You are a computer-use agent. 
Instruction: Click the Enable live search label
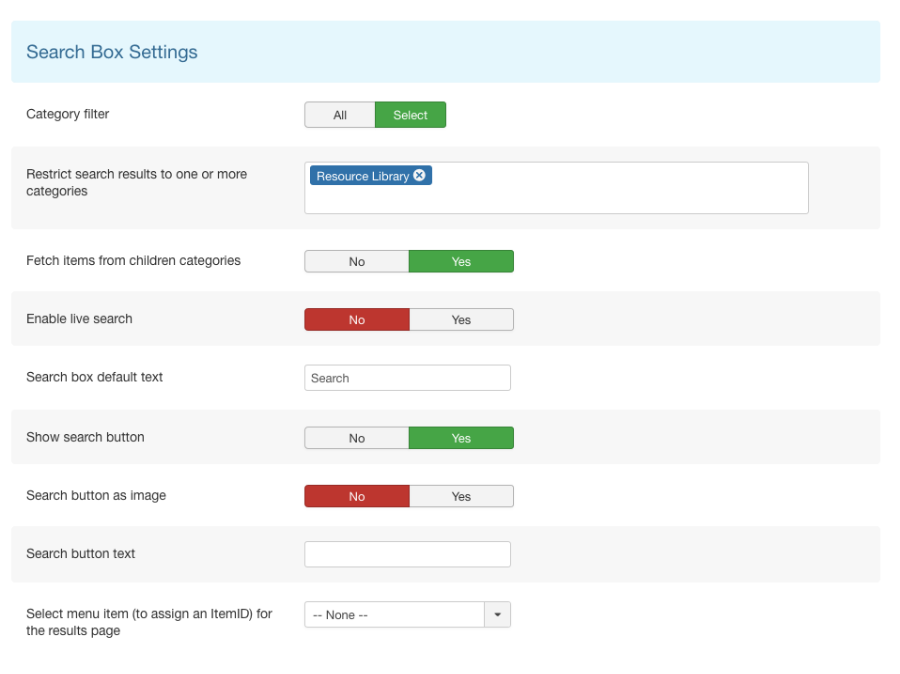pyautogui.click(x=79, y=319)
